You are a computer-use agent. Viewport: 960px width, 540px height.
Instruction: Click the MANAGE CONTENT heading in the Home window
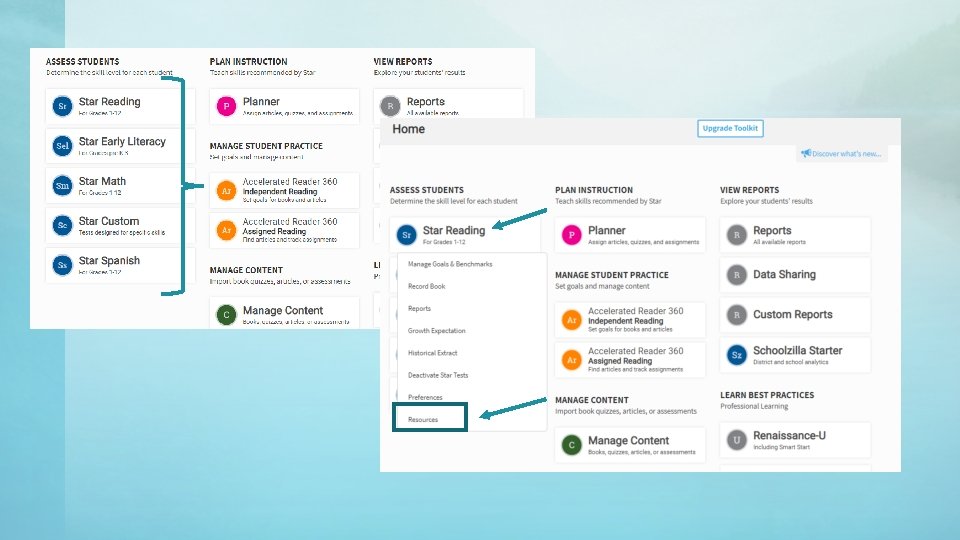click(x=591, y=400)
